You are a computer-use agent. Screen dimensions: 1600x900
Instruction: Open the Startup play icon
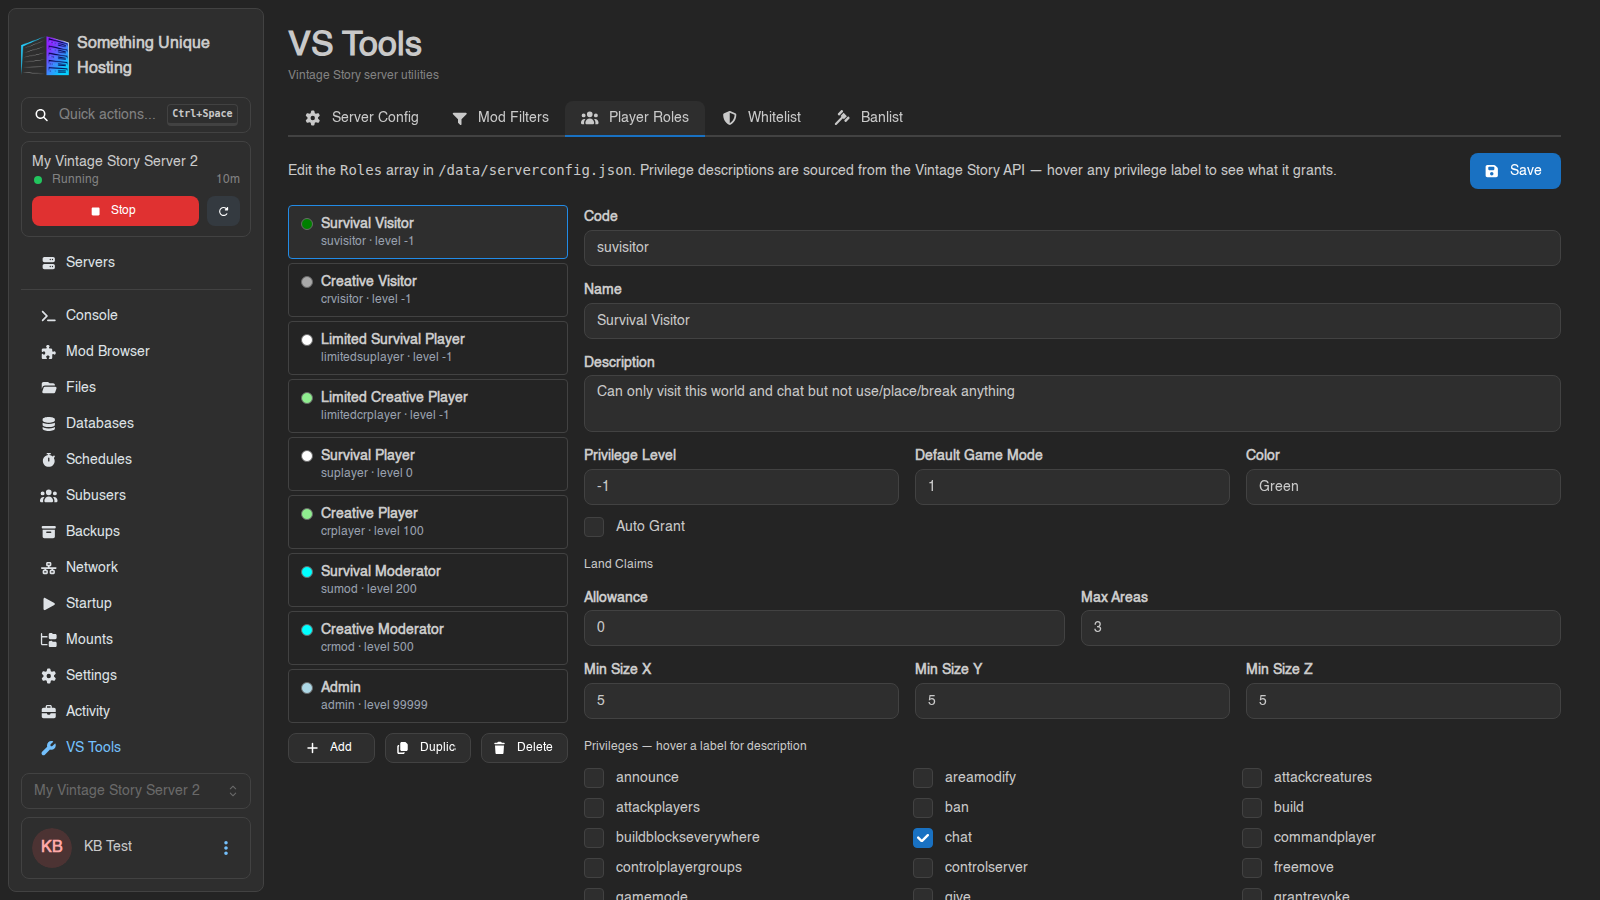tap(48, 604)
